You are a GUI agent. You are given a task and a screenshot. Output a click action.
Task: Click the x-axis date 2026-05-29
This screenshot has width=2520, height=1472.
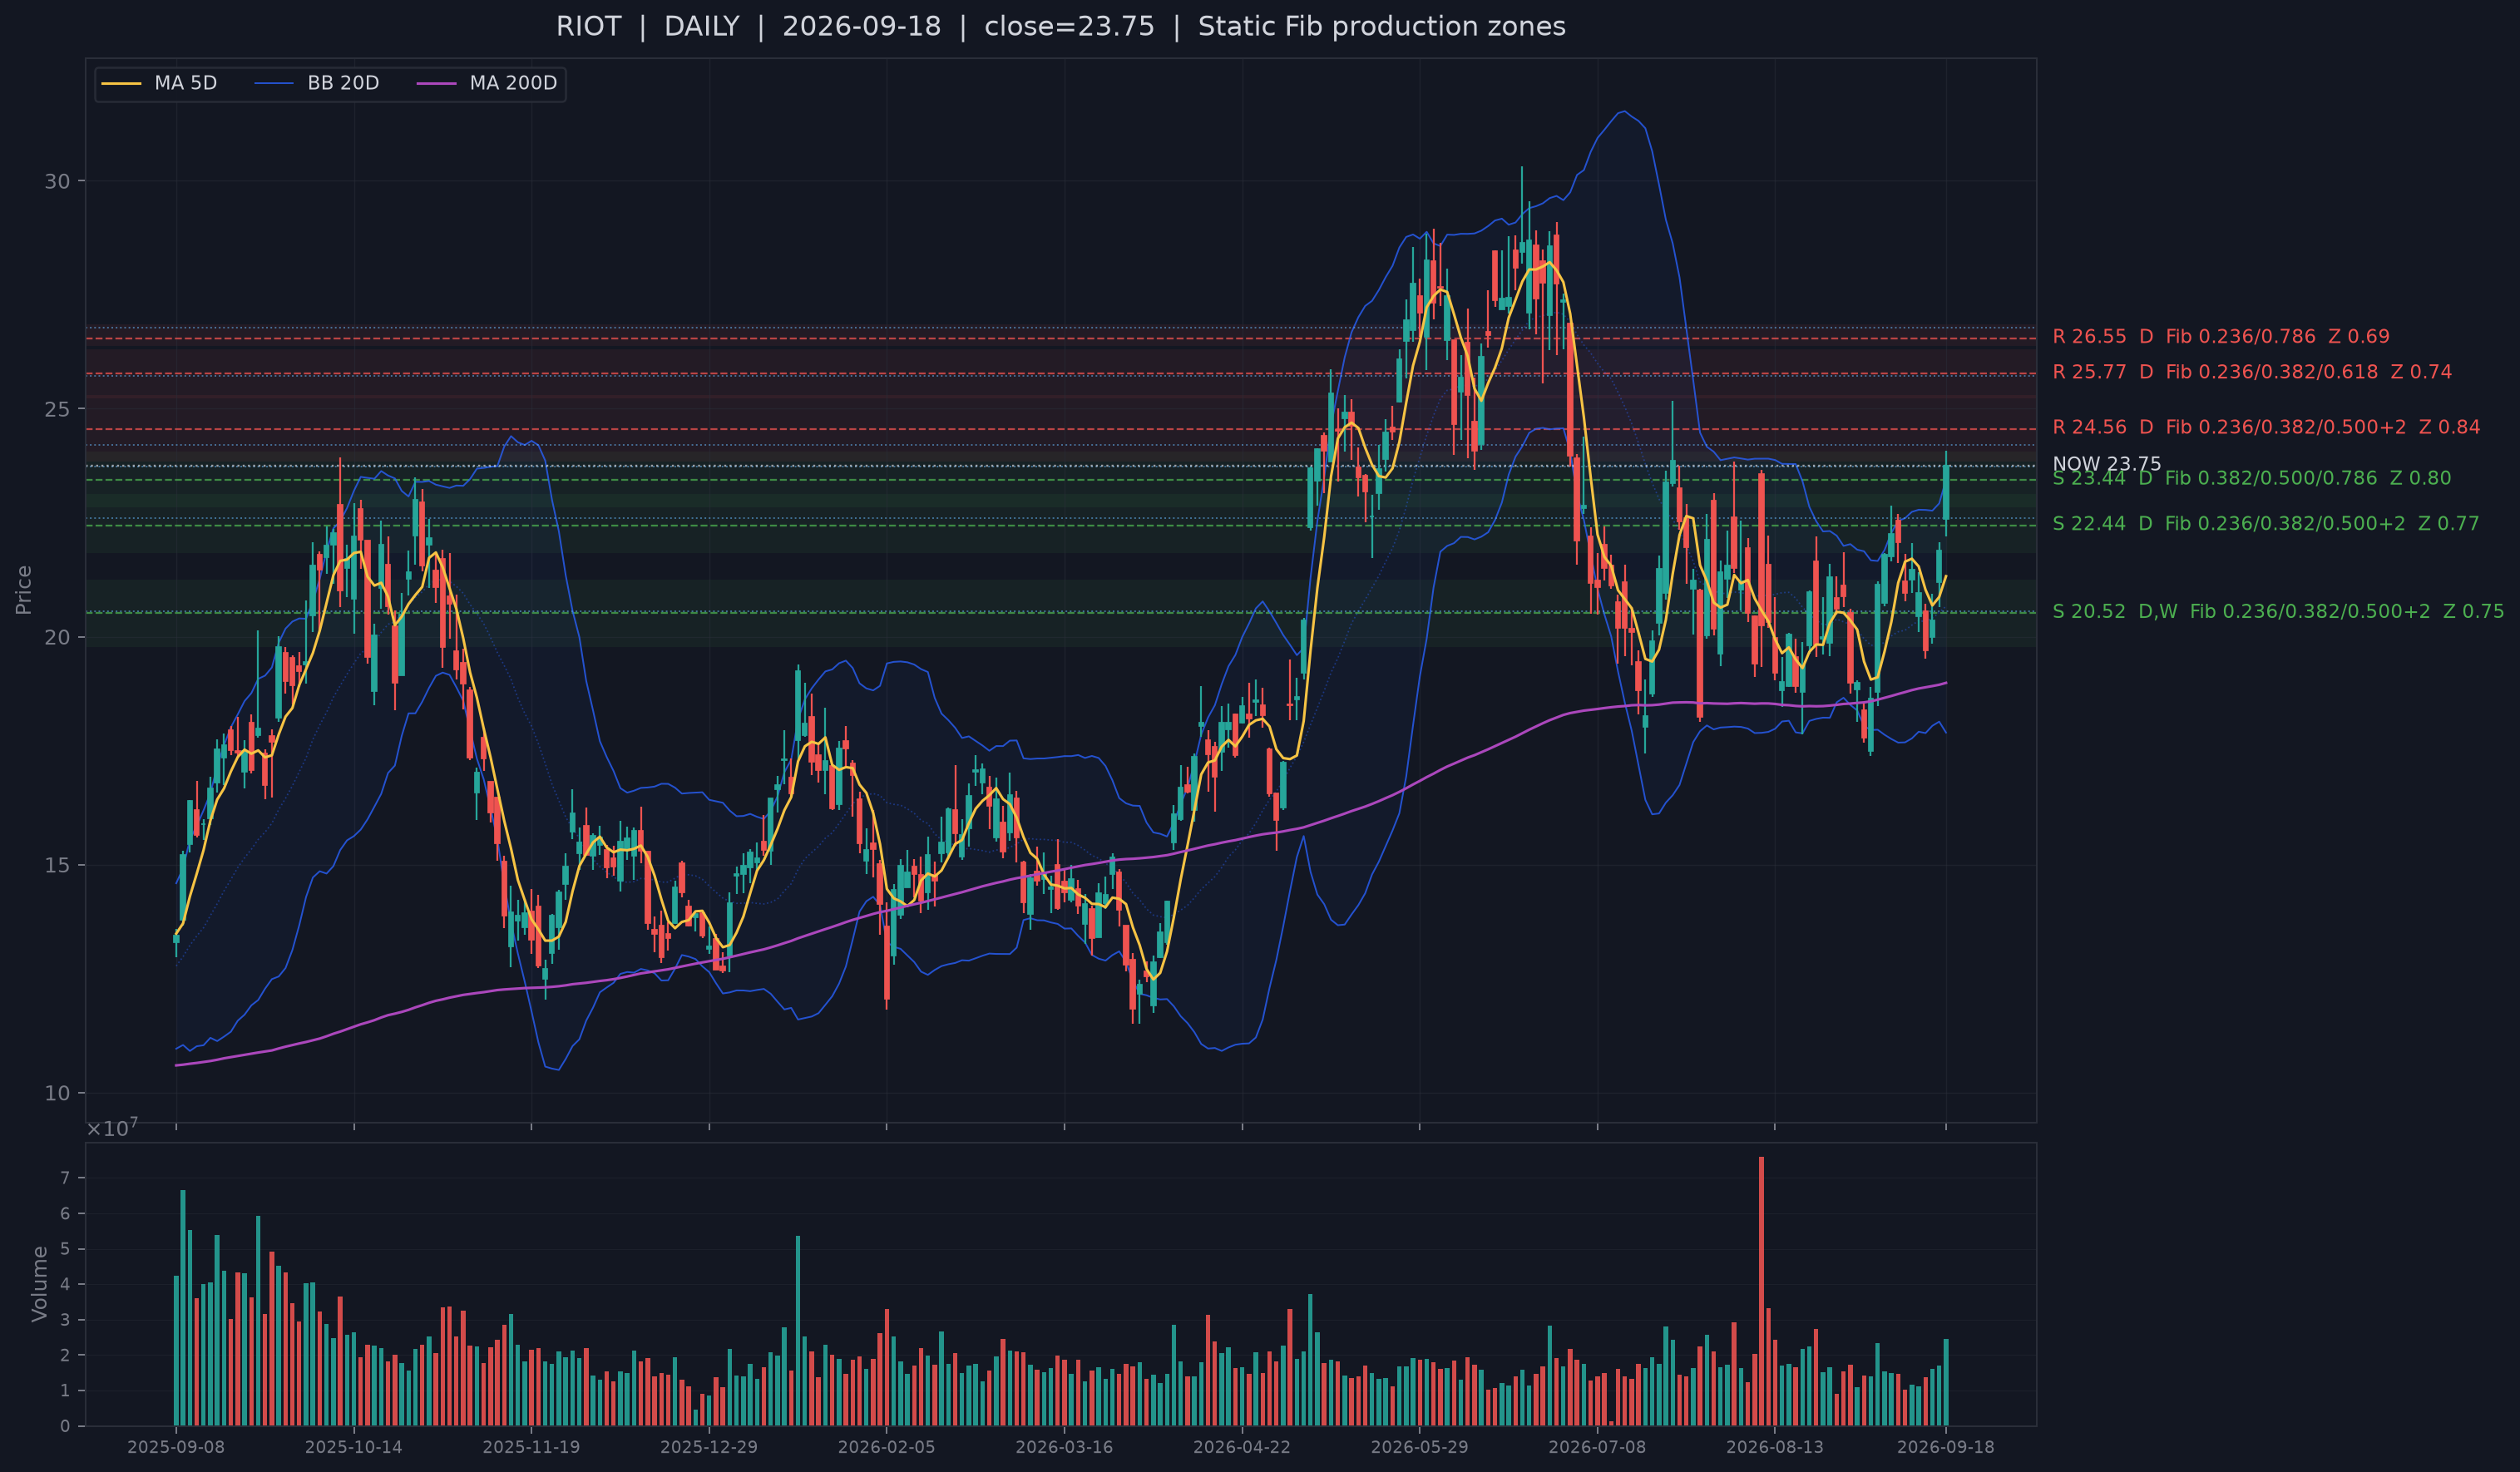click(x=1419, y=1447)
